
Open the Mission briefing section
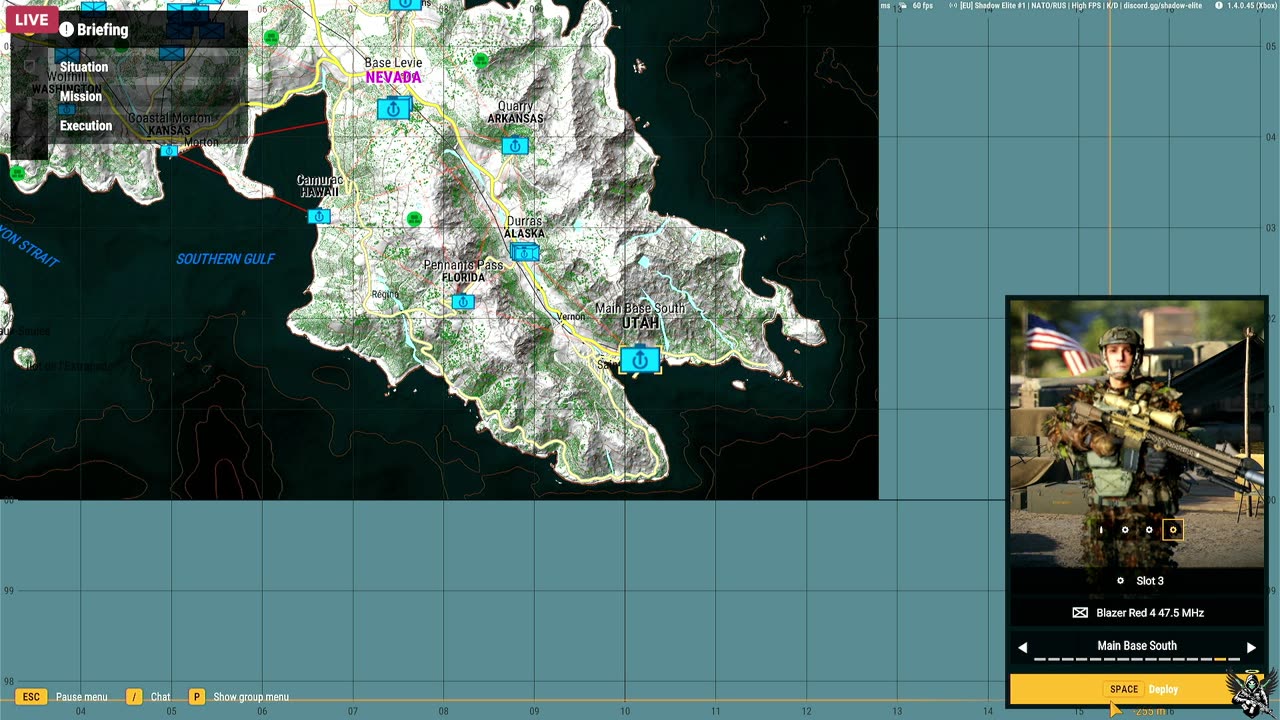[81, 96]
